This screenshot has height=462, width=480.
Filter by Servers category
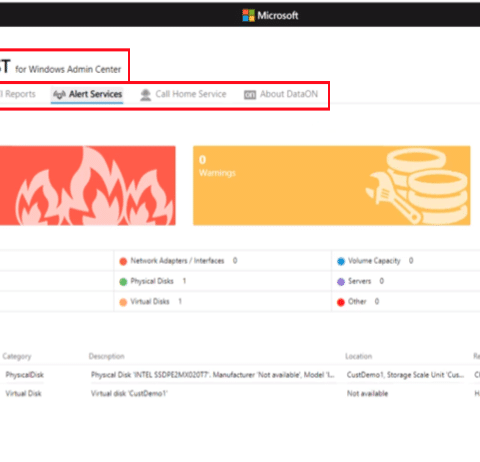tap(360, 281)
